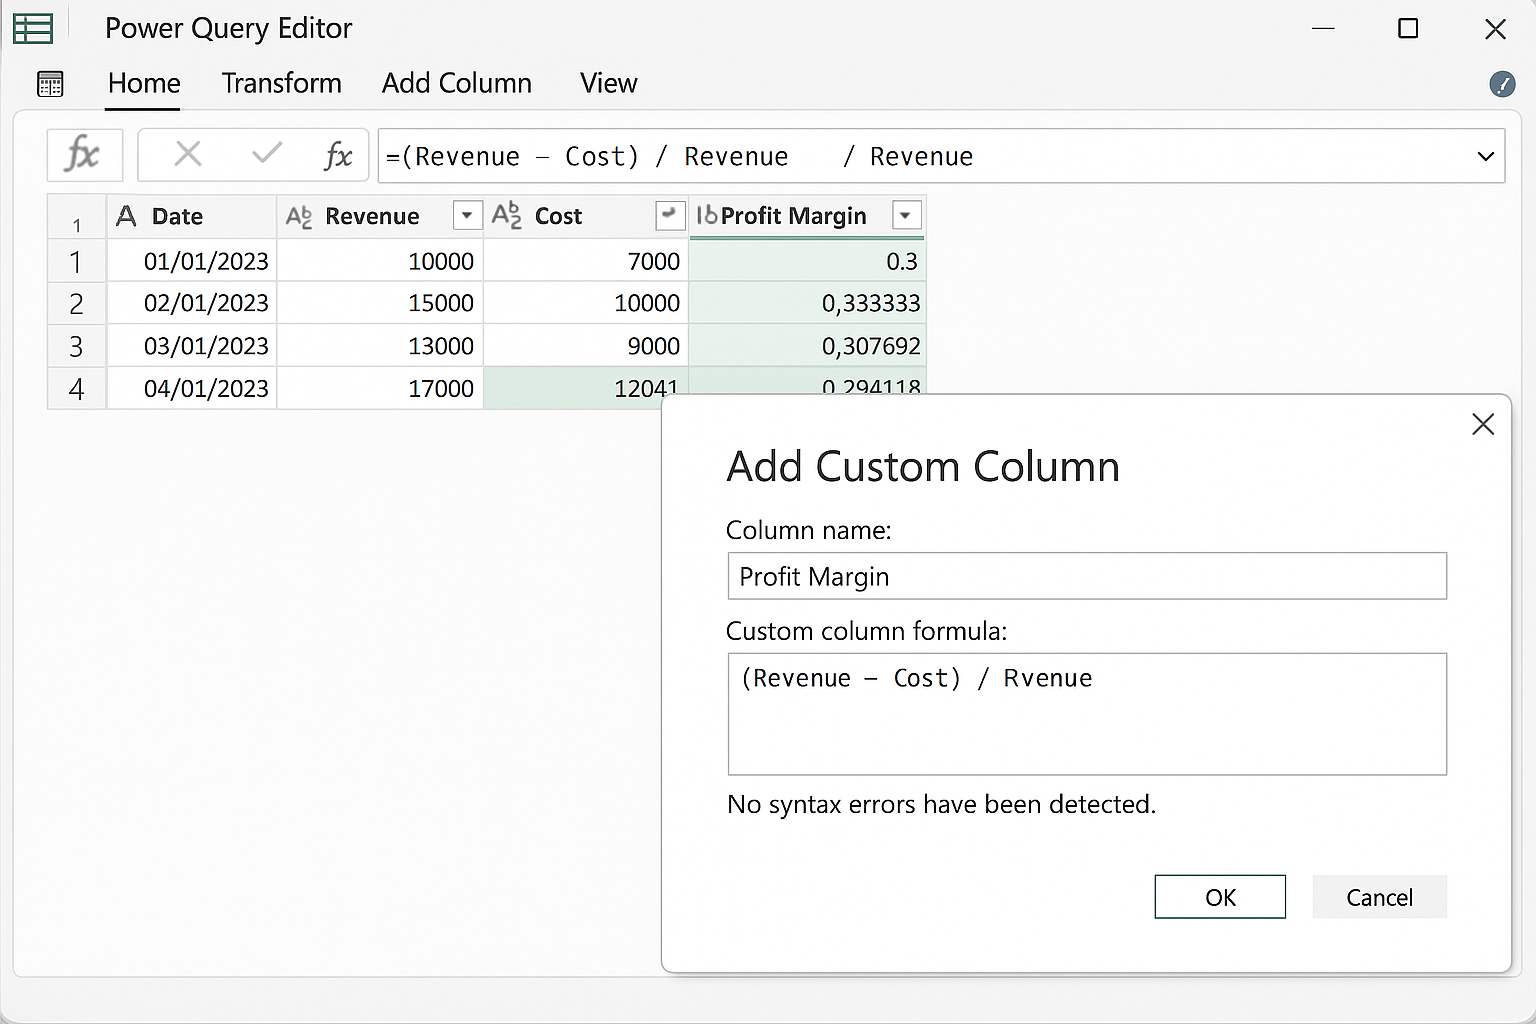This screenshot has width=1536, height=1024.
Task: Click the Revenue cell 15000
Action: coord(380,303)
